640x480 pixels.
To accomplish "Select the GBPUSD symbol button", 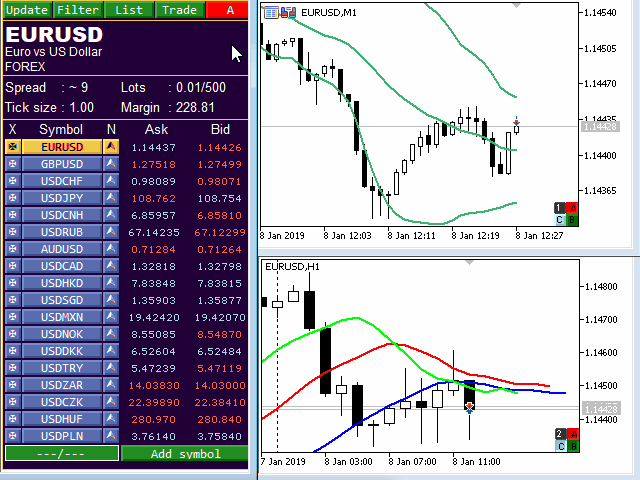I will pos(62,164).
